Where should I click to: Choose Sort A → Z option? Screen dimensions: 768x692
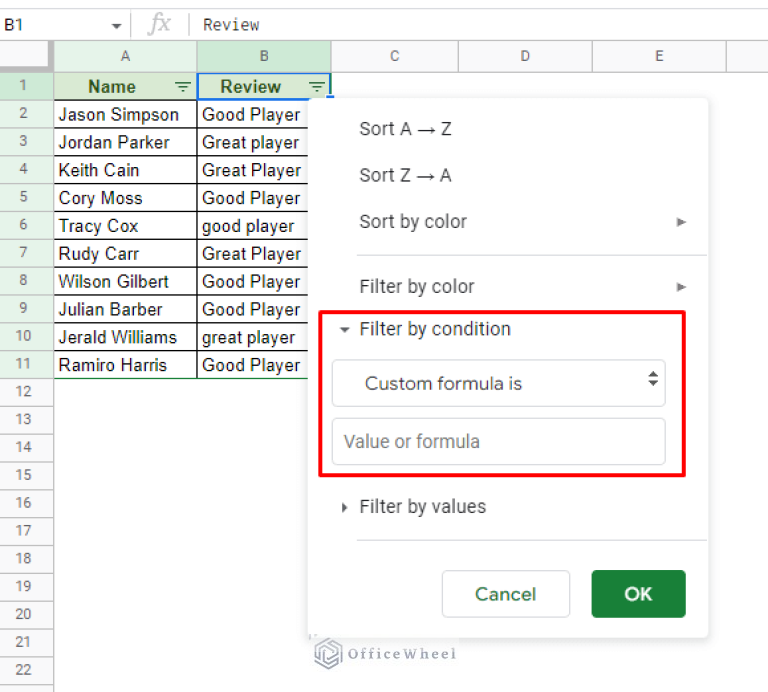tap(405, 129)
